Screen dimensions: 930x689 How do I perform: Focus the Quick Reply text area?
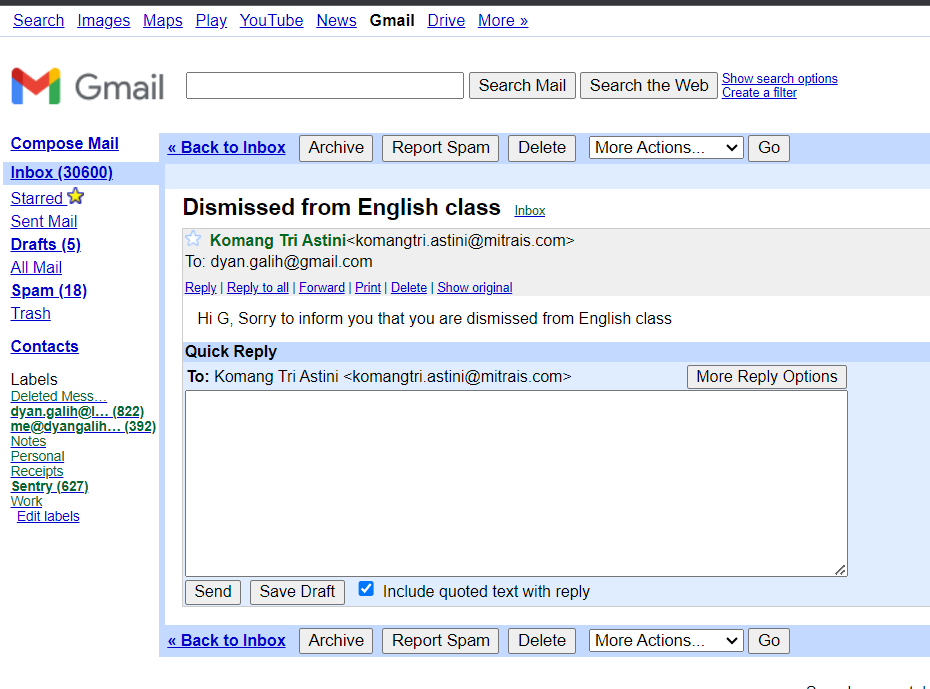pyautogui.click(x=516, y=483)
